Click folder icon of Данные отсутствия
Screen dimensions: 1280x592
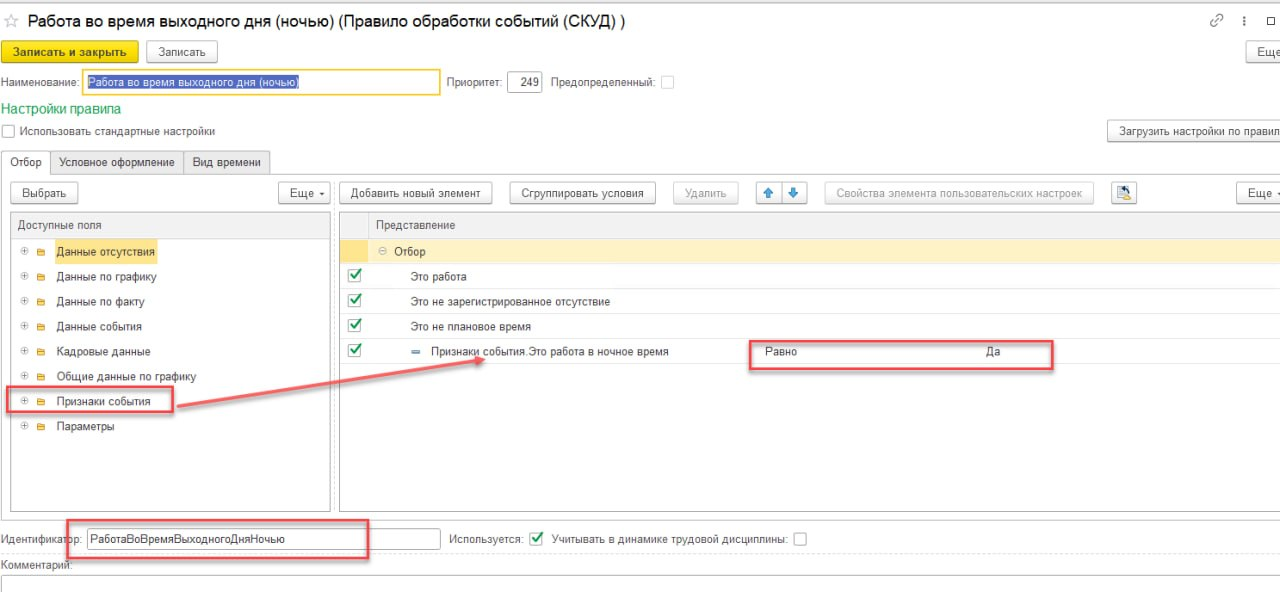[41, 252]
